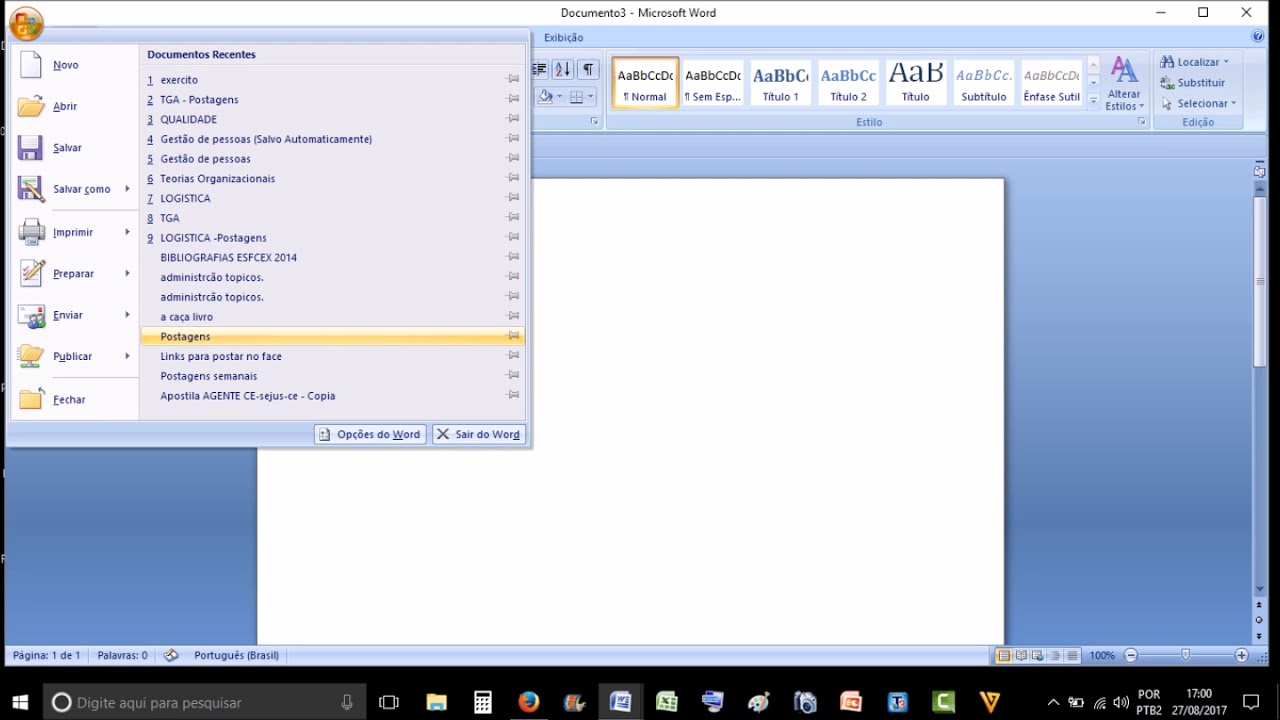Open the Localizar dropdown arrow

pyautogui.click(x=1226, y=62)
